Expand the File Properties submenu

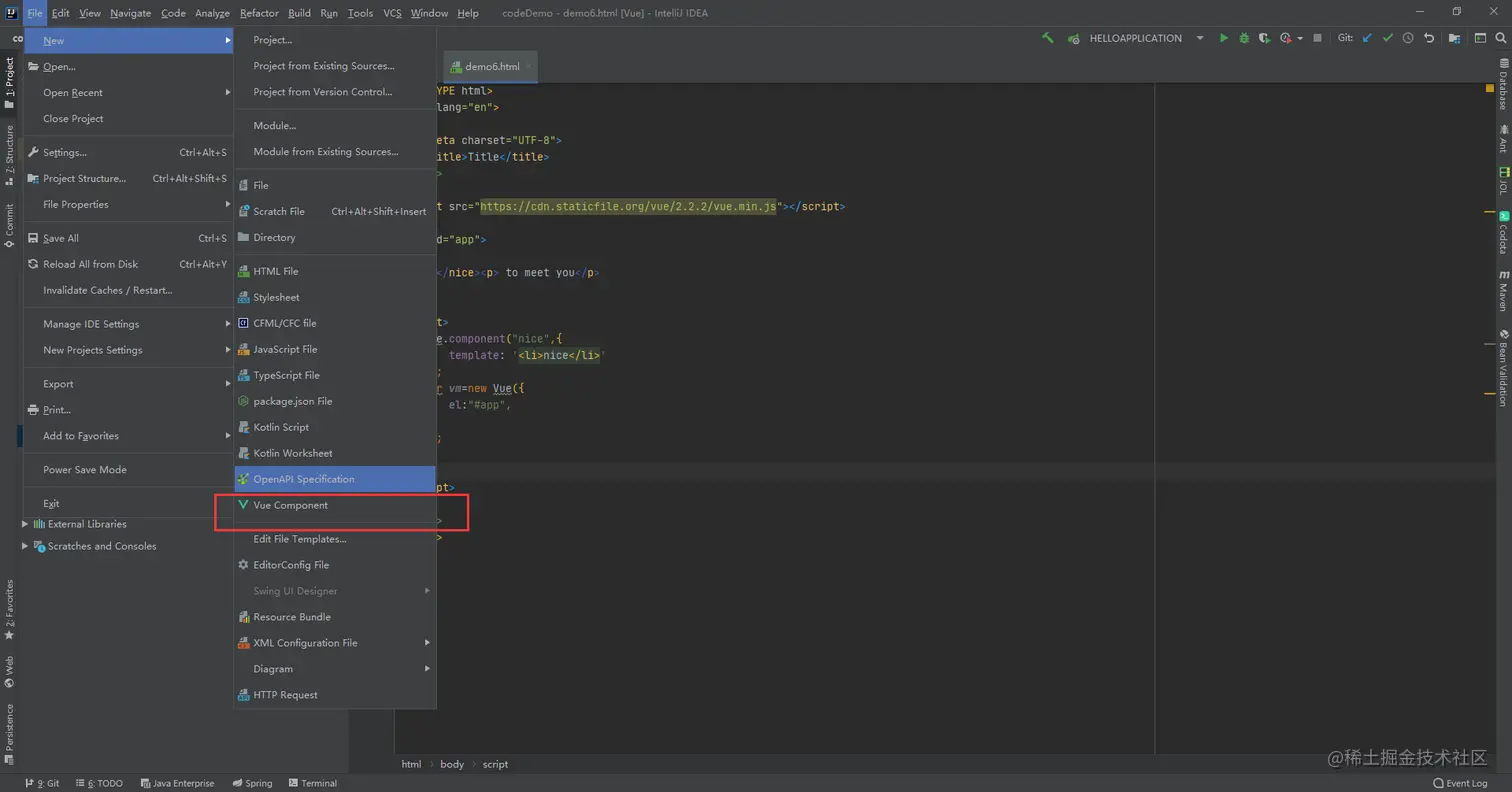click(x=129, y=205)
